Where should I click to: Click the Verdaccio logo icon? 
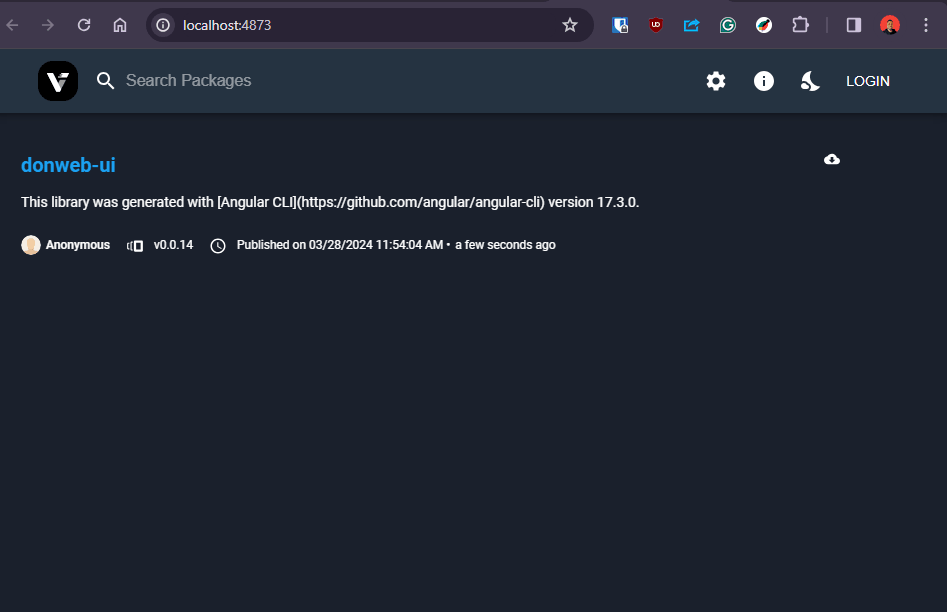click(x=57, y=81)
